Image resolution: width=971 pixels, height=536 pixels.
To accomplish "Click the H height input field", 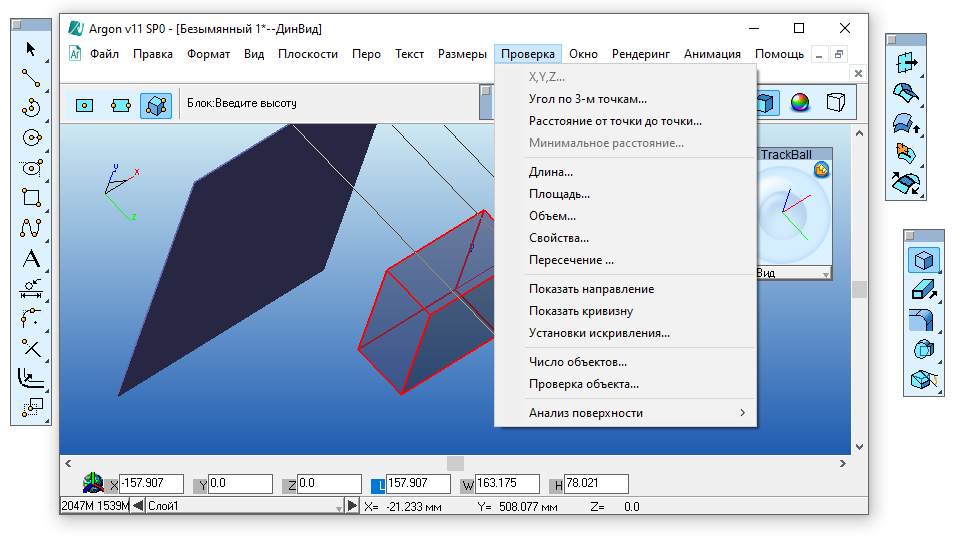I will pos(596,483).
